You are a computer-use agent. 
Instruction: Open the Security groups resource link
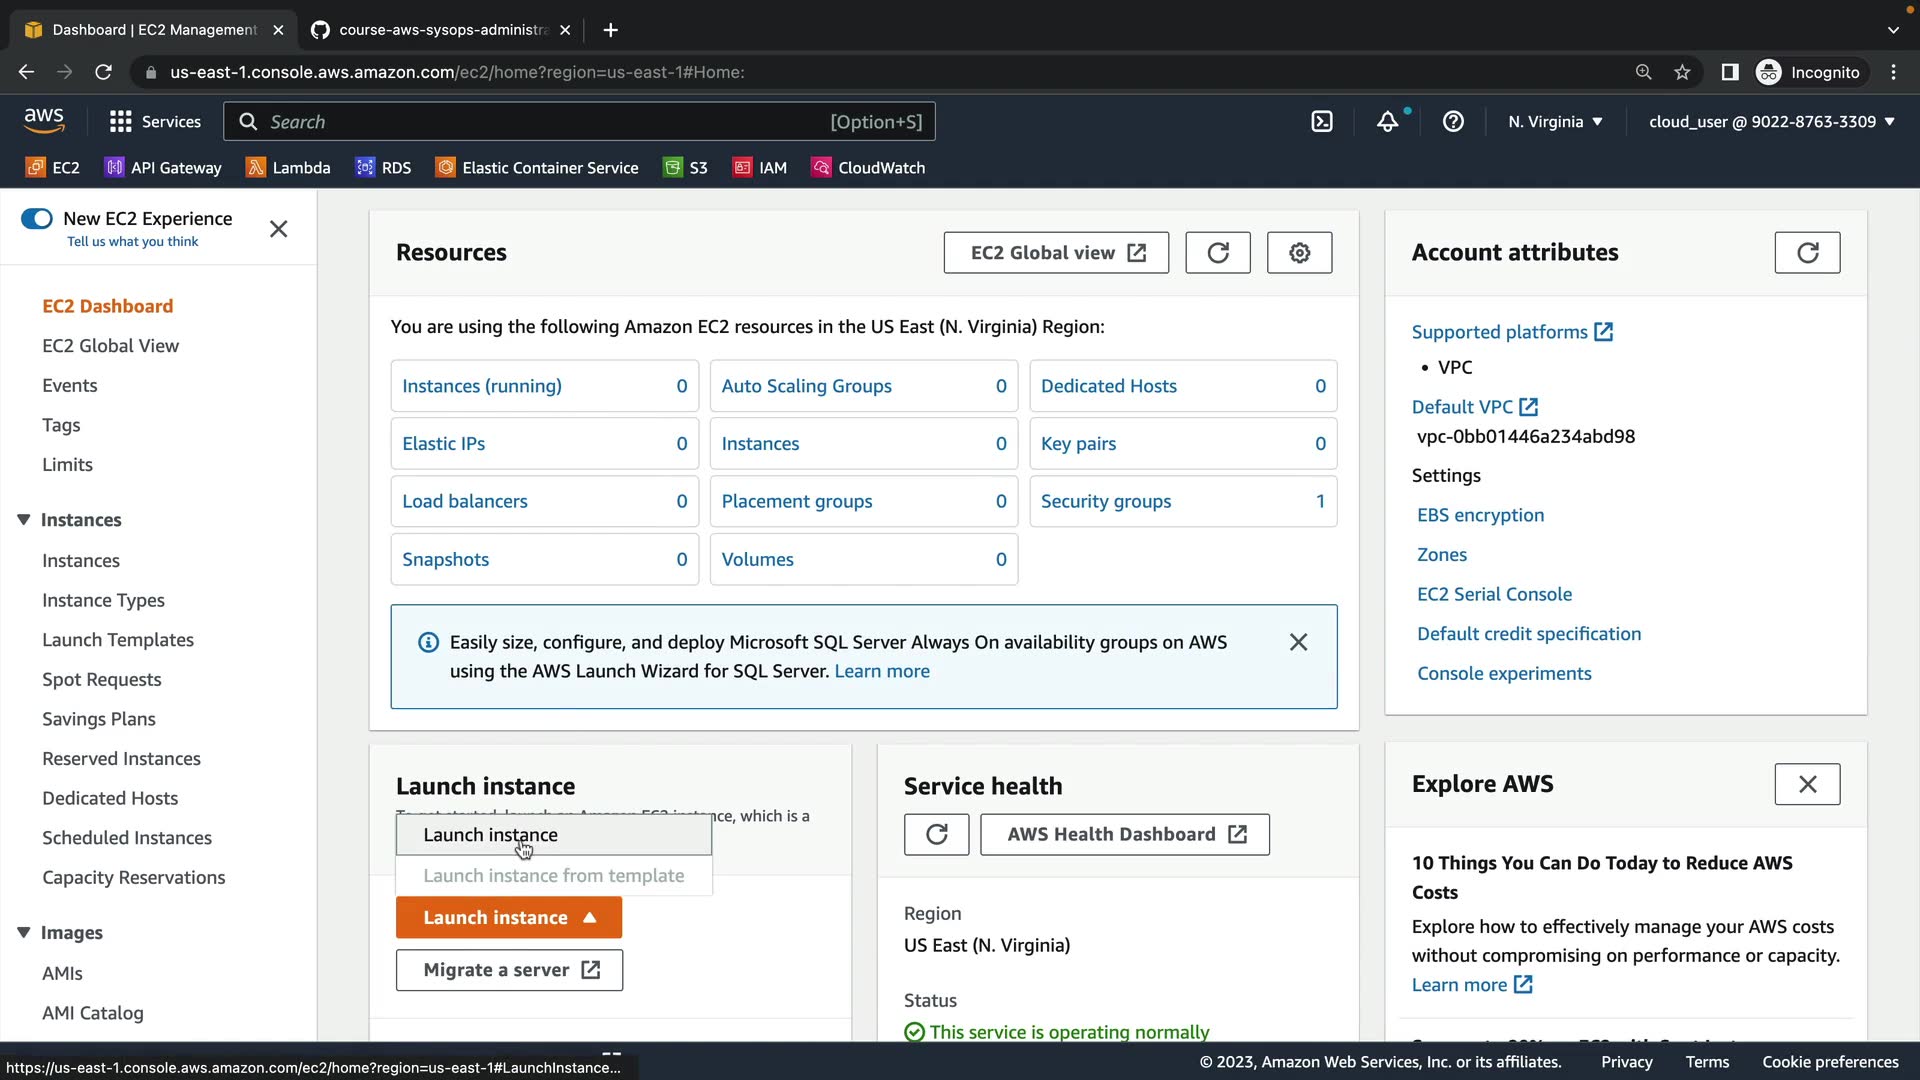coord(1105,502)
